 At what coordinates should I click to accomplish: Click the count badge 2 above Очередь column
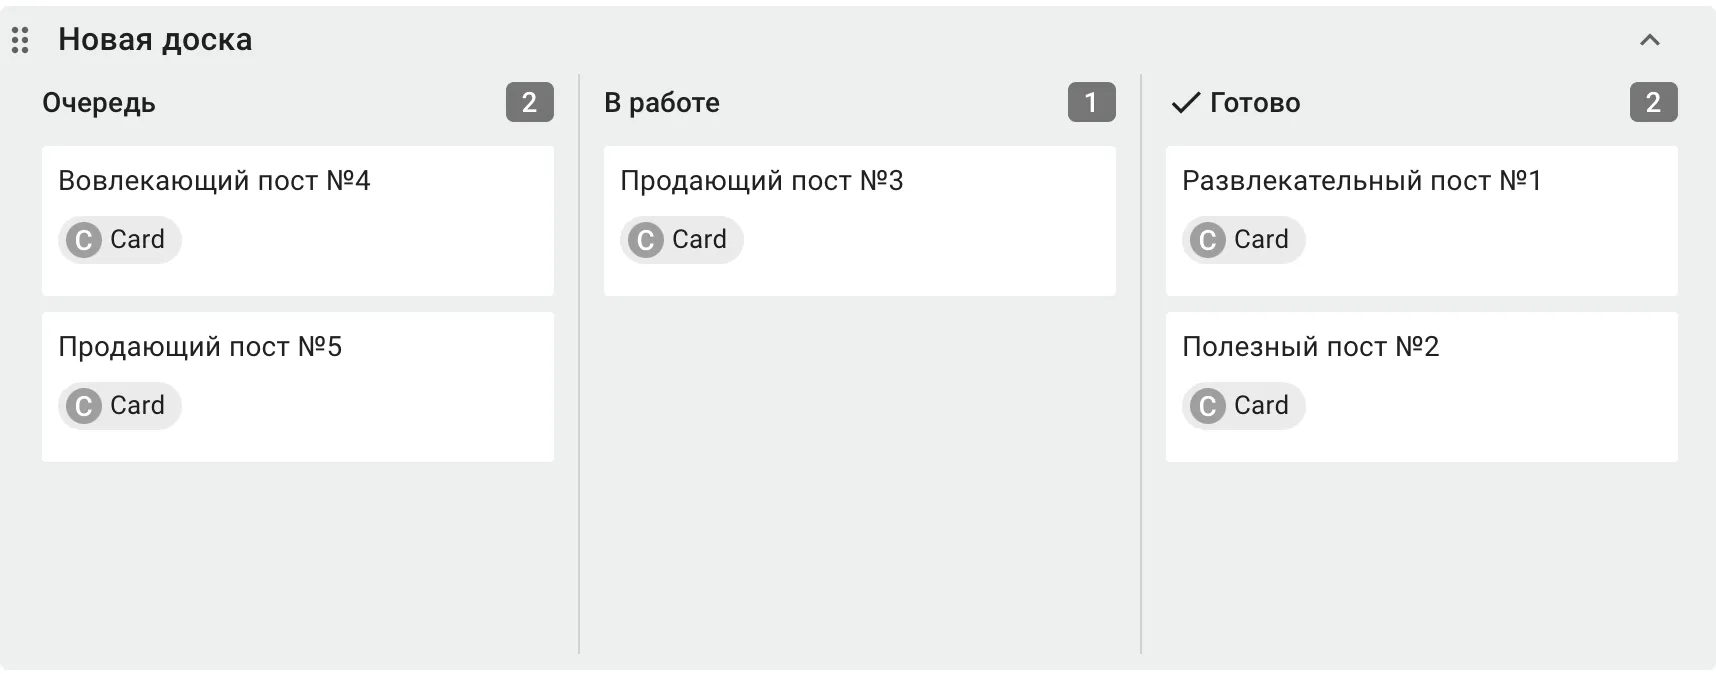(529, 102)
